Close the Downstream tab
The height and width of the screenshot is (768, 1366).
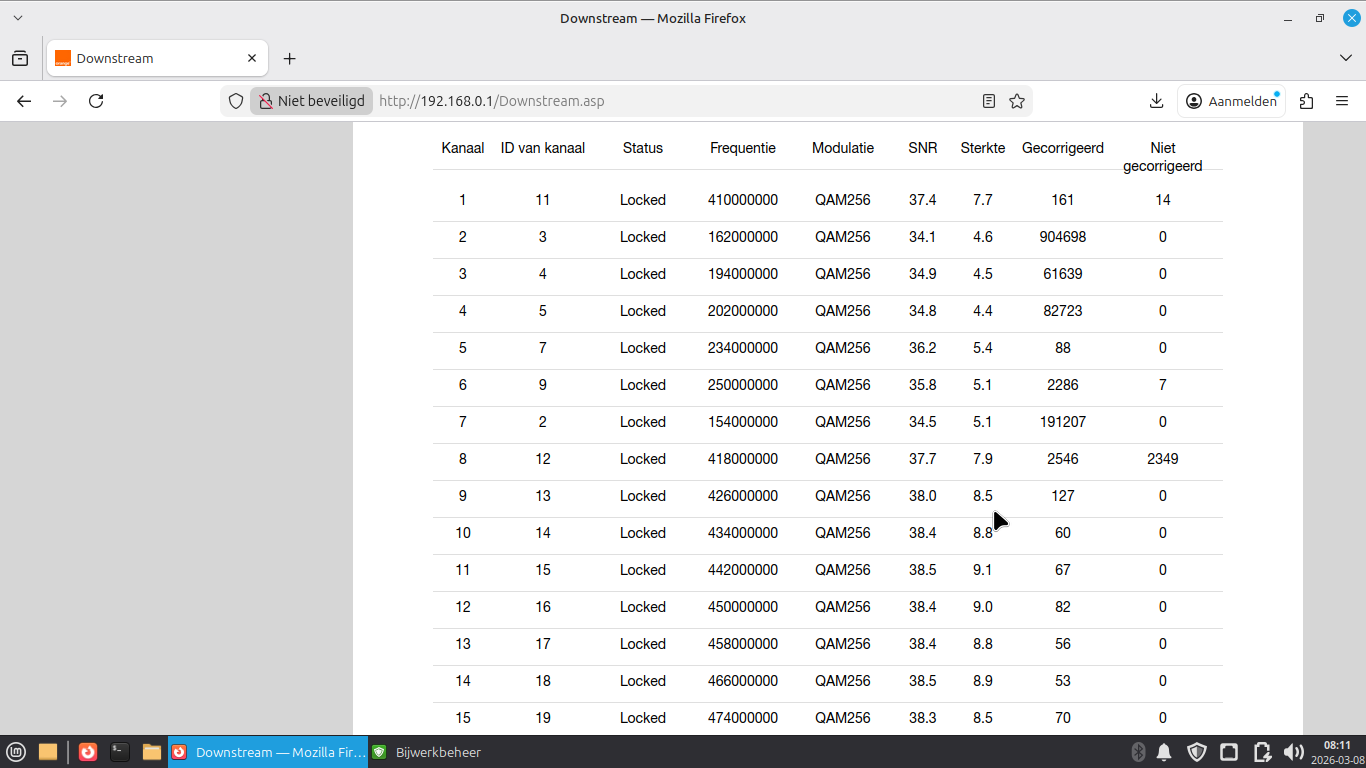253,58
